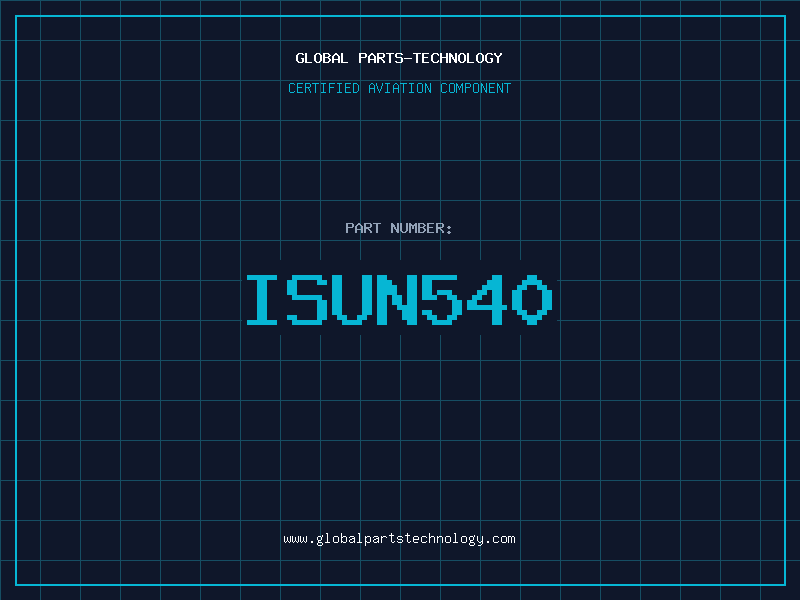The image size is (800, 600).
Task: Select the CERTIFIED AVIATION COMPONENT subtitle
Action: click(399, 88)
